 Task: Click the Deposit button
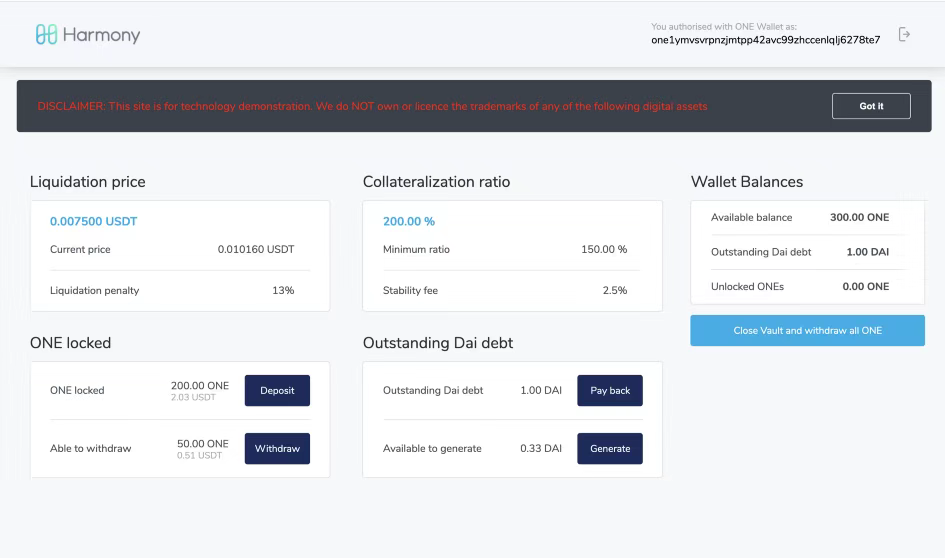coord(277,390)
